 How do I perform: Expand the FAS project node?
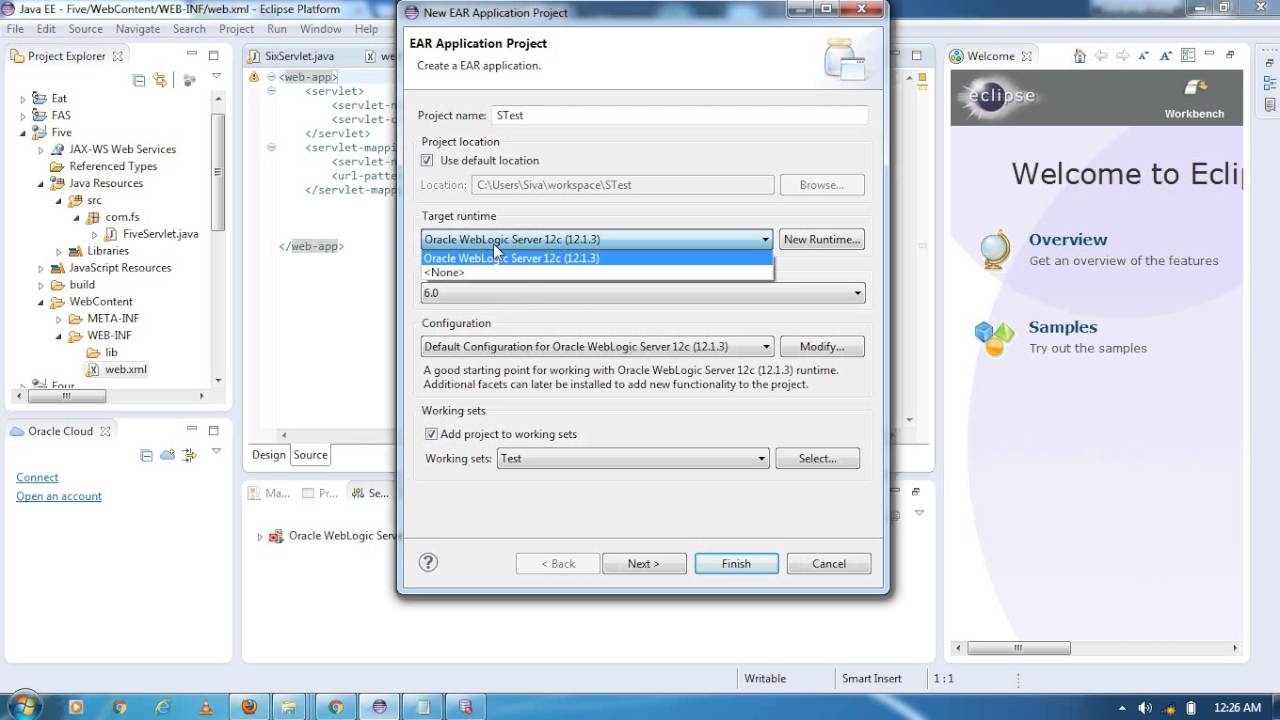[23, 115]
